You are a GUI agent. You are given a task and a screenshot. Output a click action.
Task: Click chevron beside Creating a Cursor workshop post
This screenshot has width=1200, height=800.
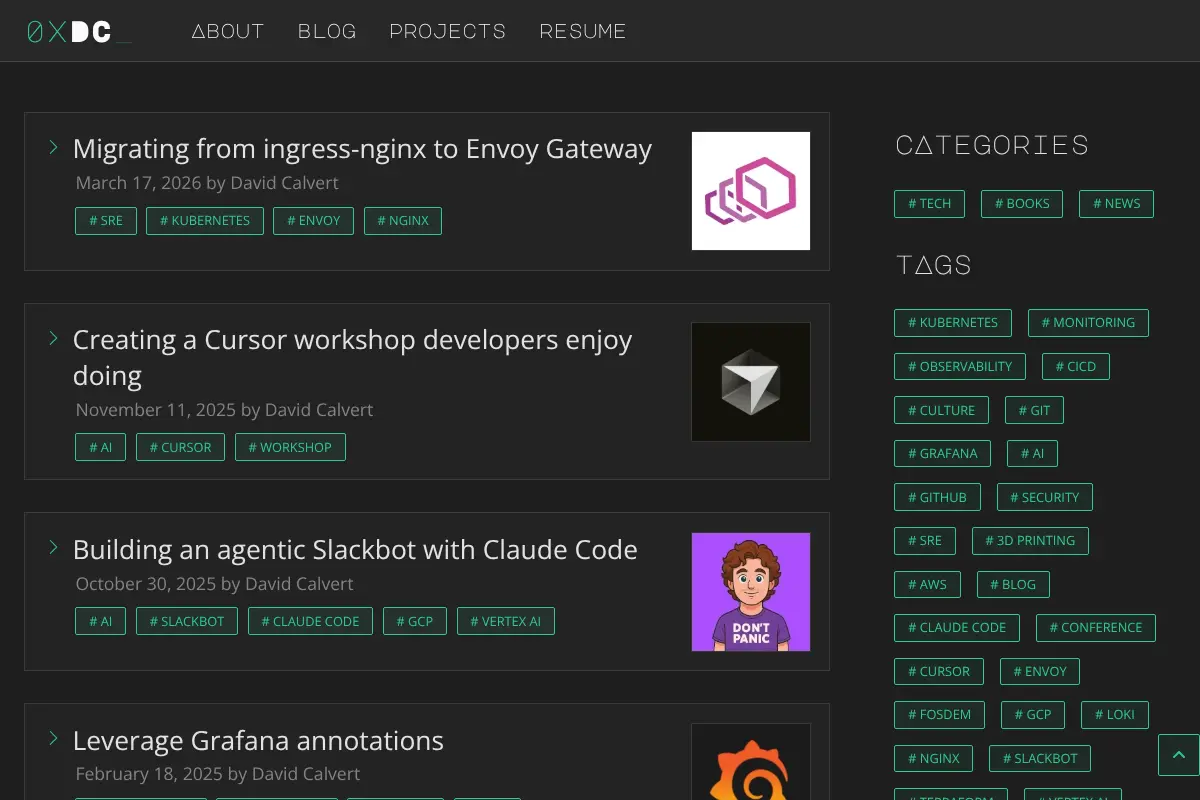(x=54, y=339)
